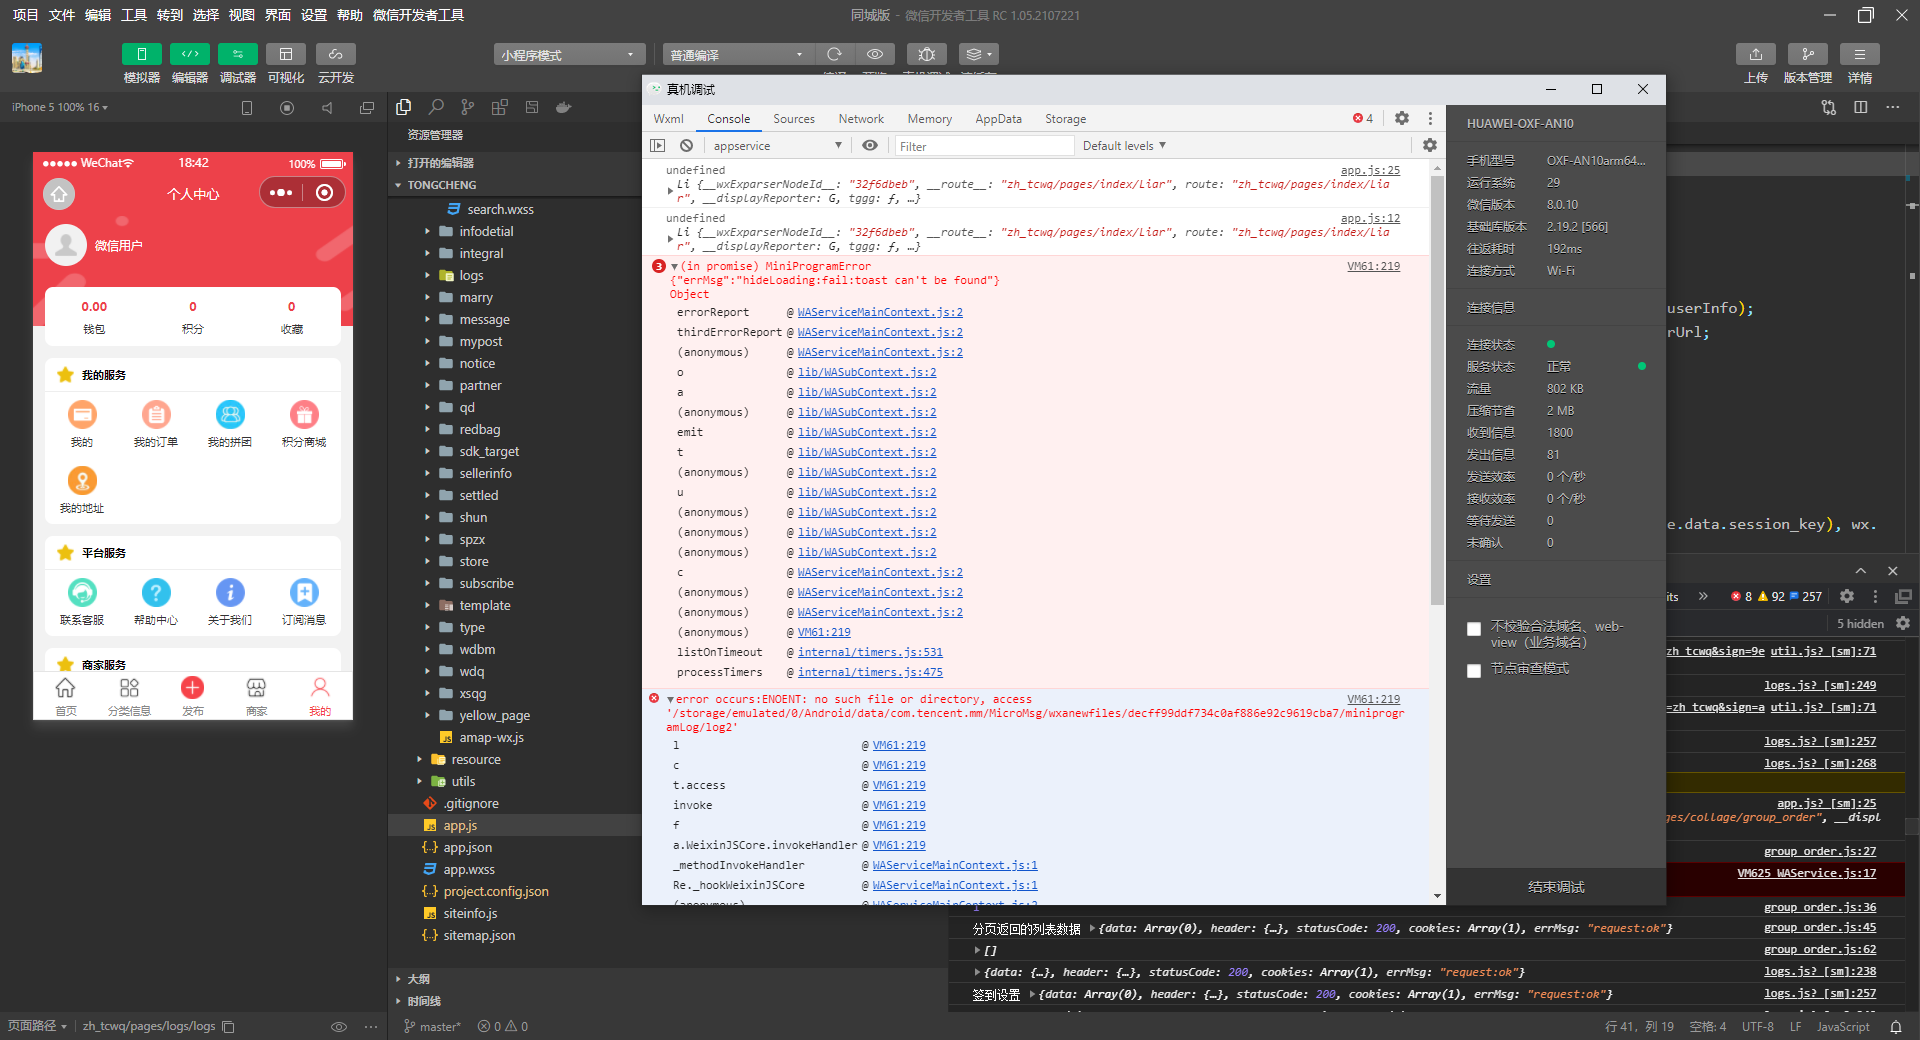The width and height of the screenshot is (1920, 1040).
Task: Enable 不校验合法域名 checkbox
Action: point(1474,629)
